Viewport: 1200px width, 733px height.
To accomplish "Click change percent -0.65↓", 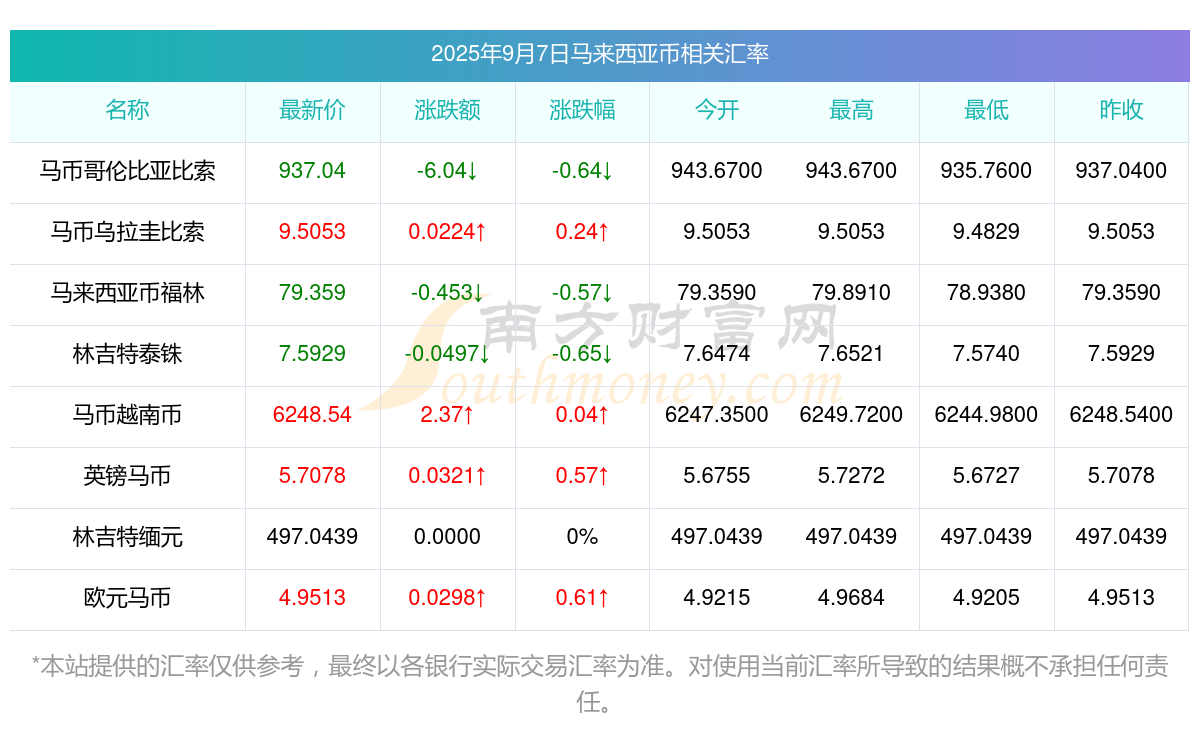I will (582, 354).
